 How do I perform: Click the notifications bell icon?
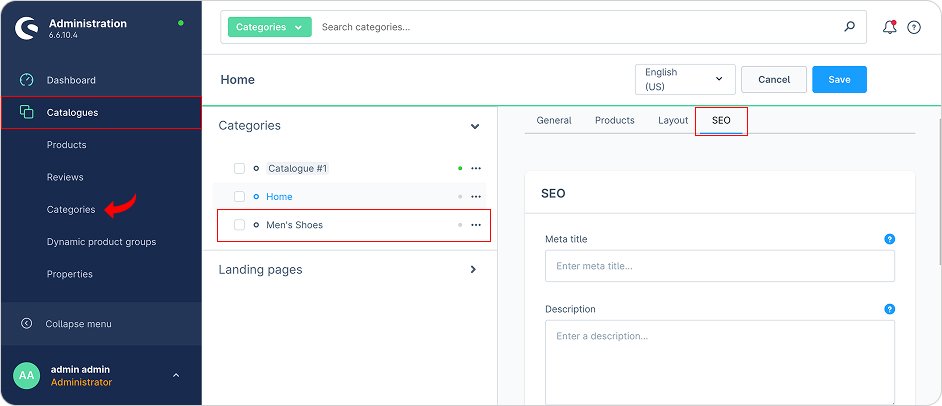(x=889, y=27)
